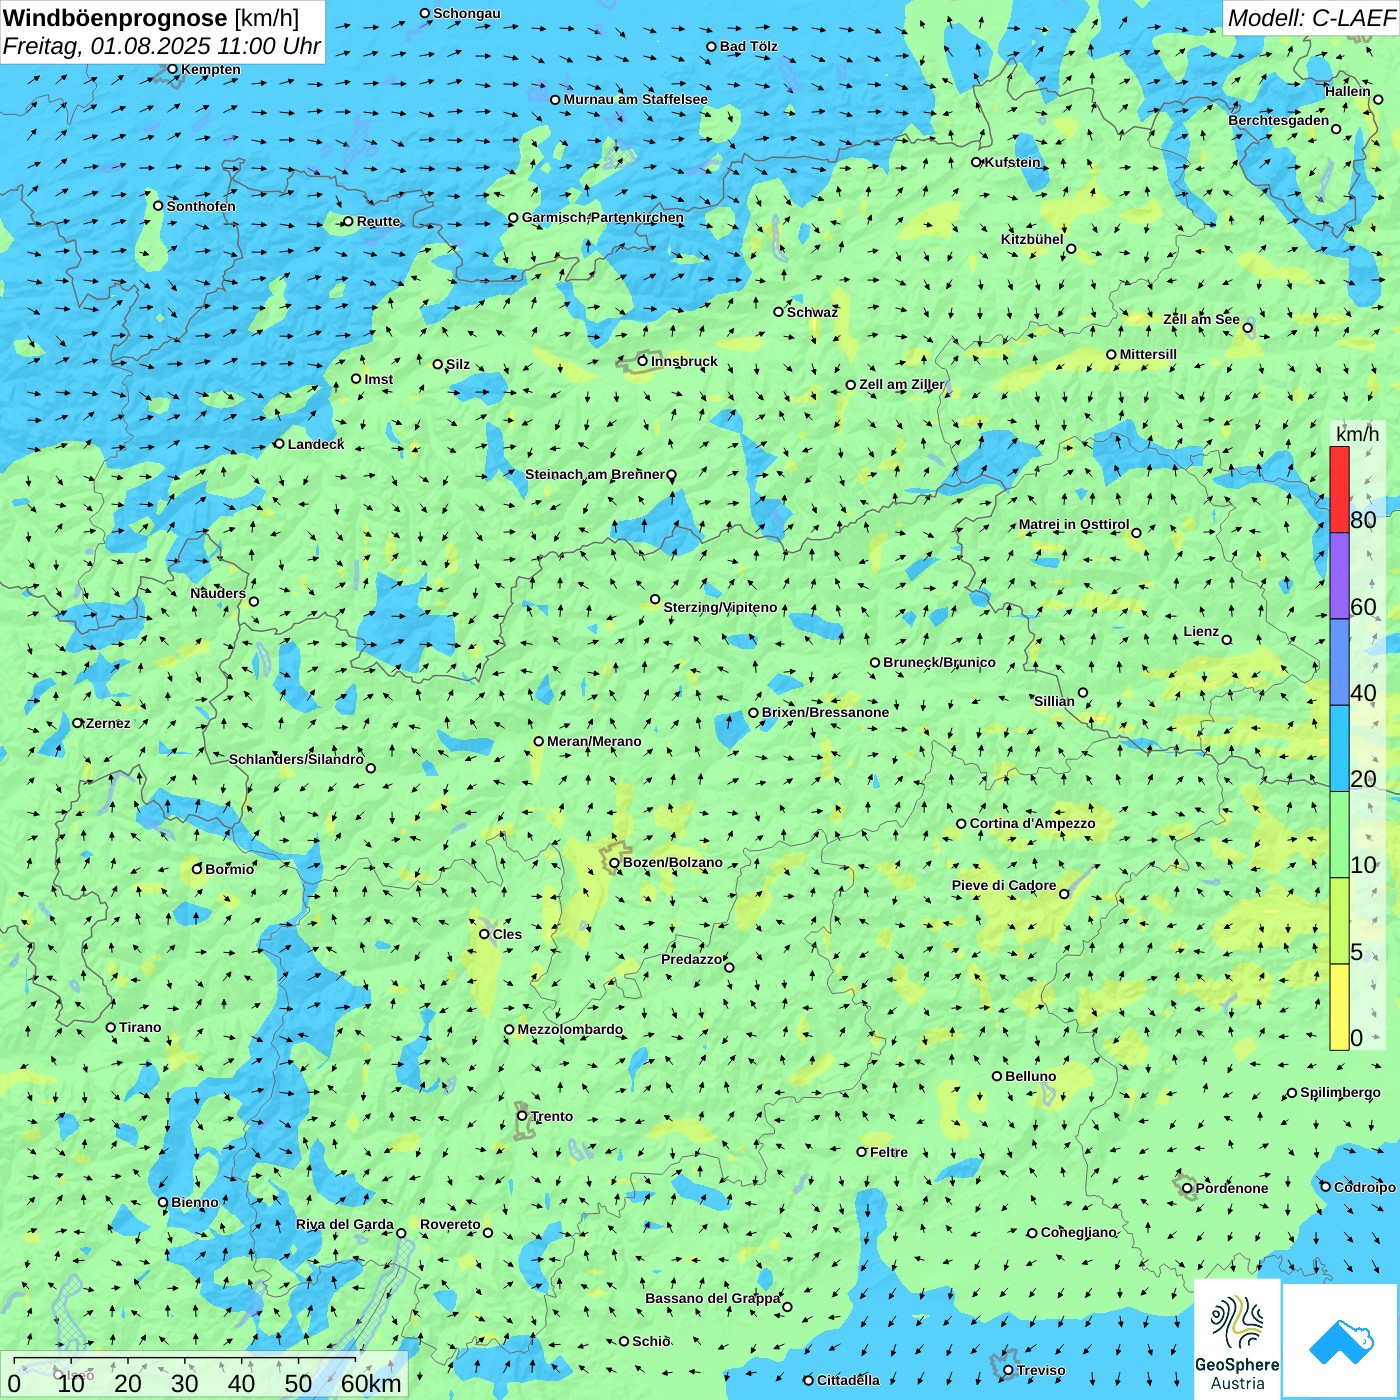The image size is (1400, 1400).
Task: Select the light blue 20–40 km/h legend color
Action: 1339,748
